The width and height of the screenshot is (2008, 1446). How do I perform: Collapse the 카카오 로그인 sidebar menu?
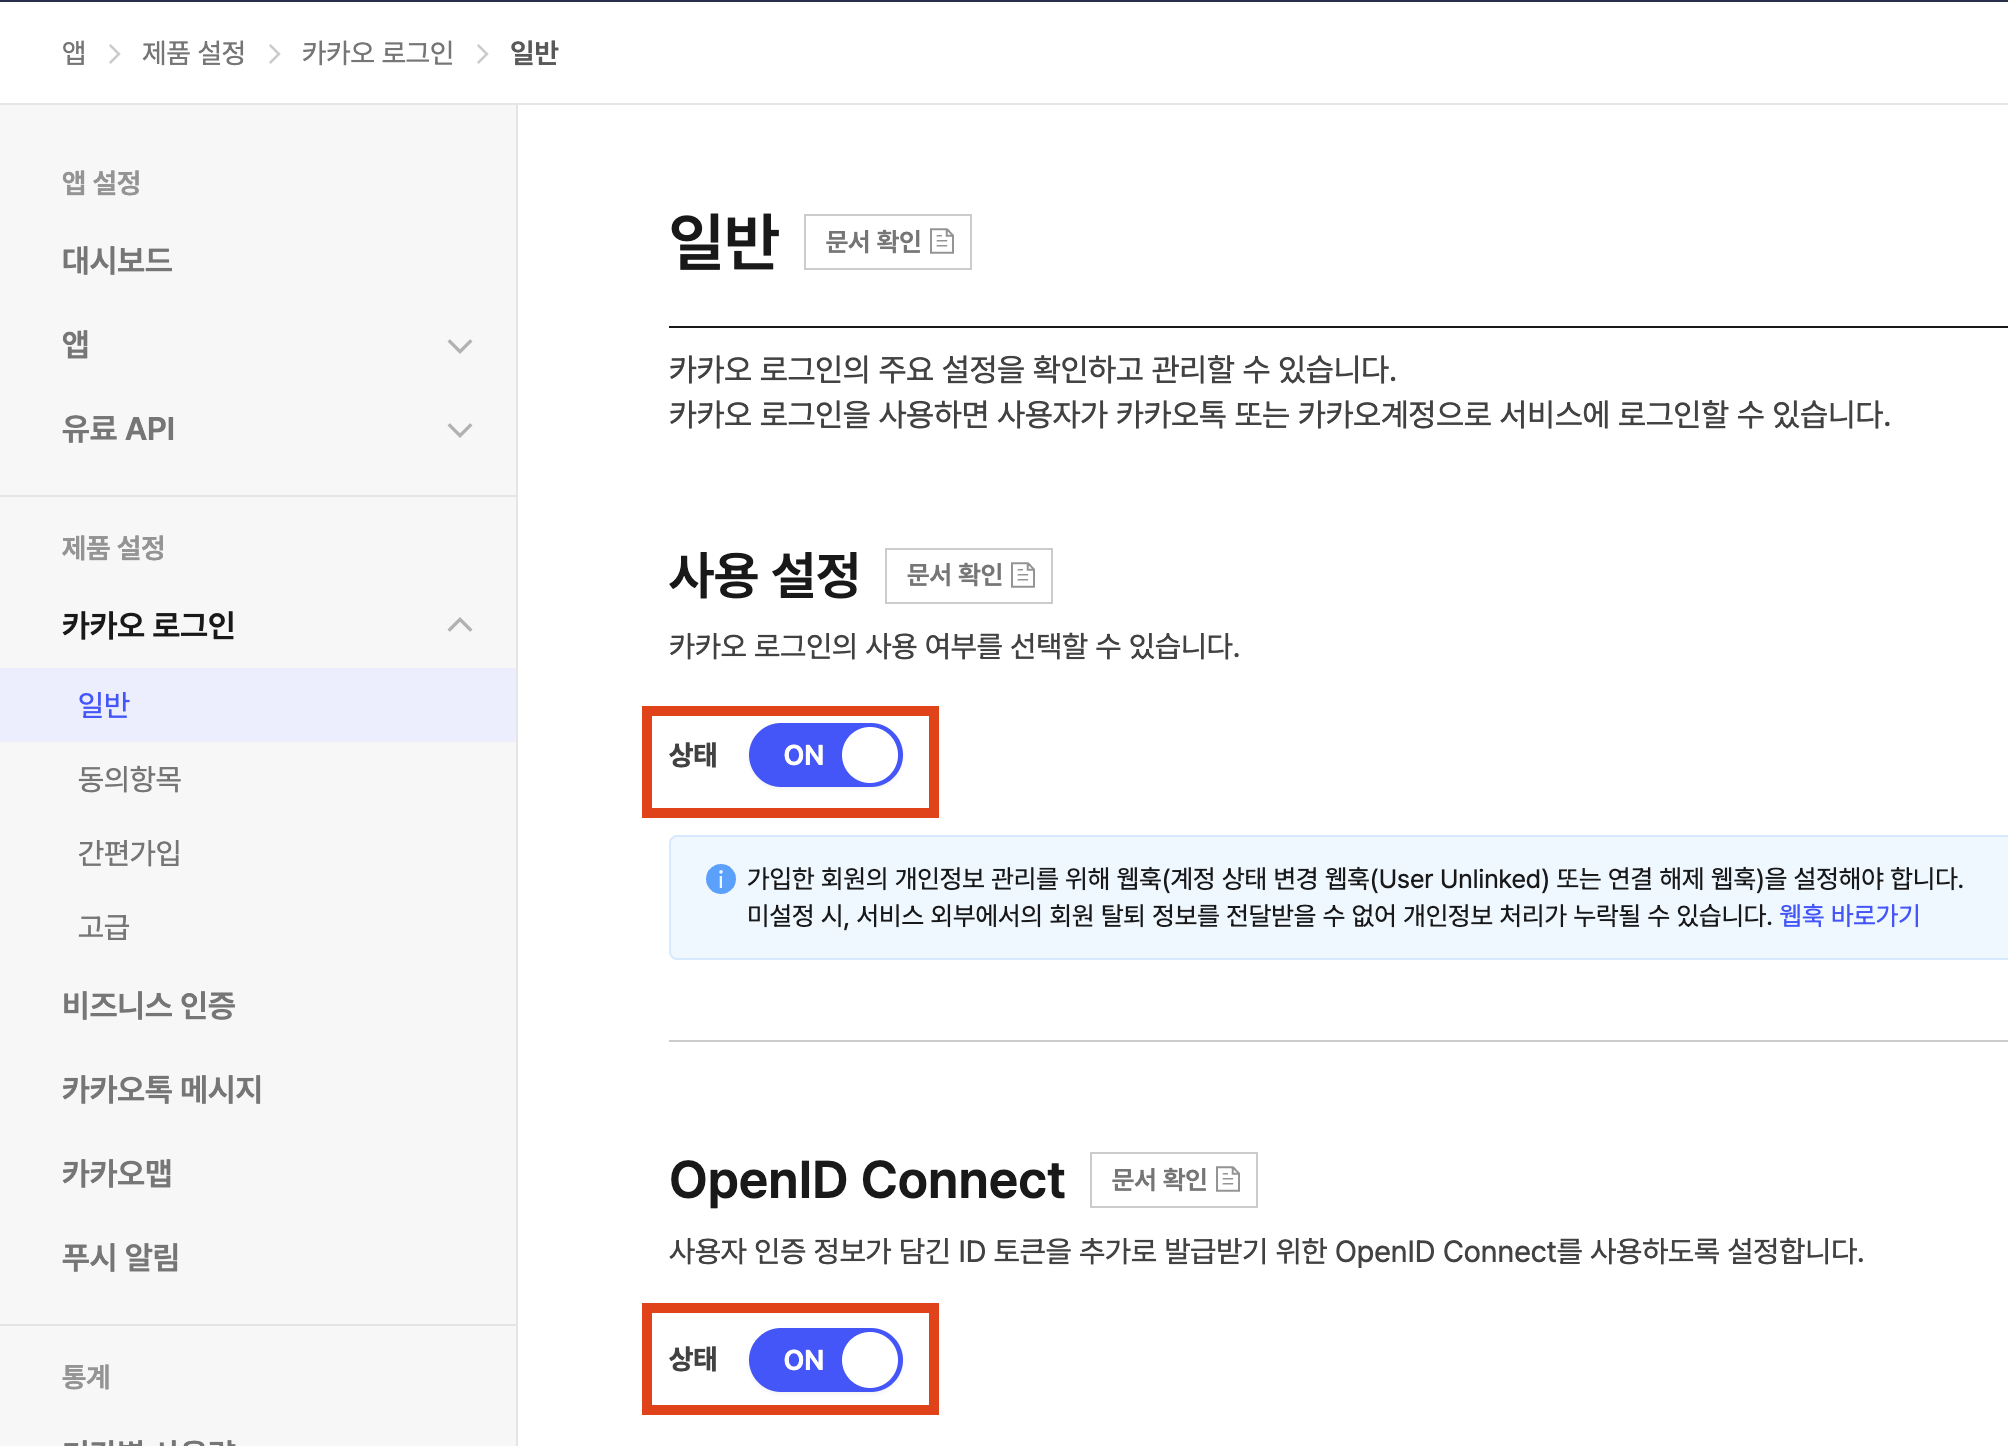pyautogui.click(x=459, y=625)
